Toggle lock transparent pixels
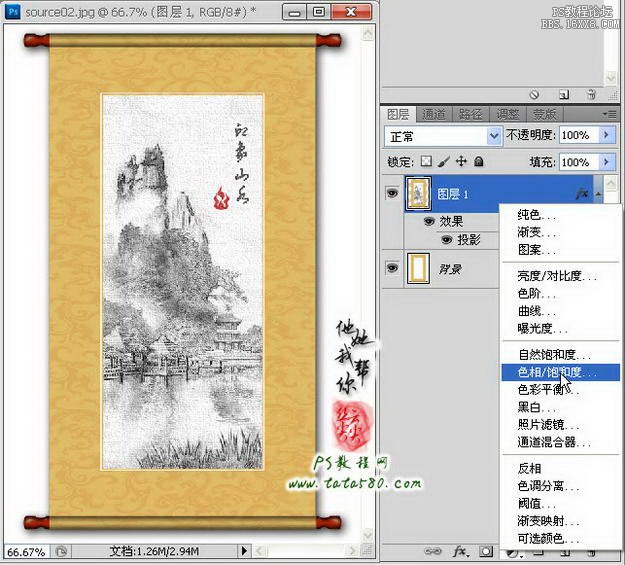 (426, 161)
